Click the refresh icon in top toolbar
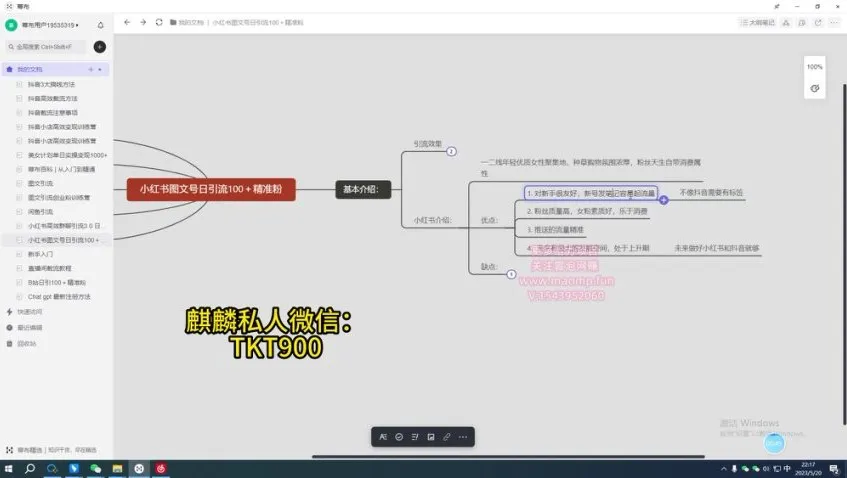Image resolution: width=847 pixels, height=478 pixels. [x=160, y=22]
